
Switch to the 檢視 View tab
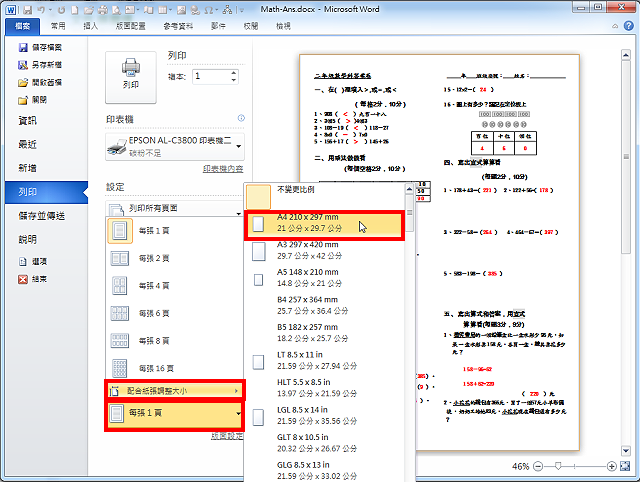click(x=284, y=27)
